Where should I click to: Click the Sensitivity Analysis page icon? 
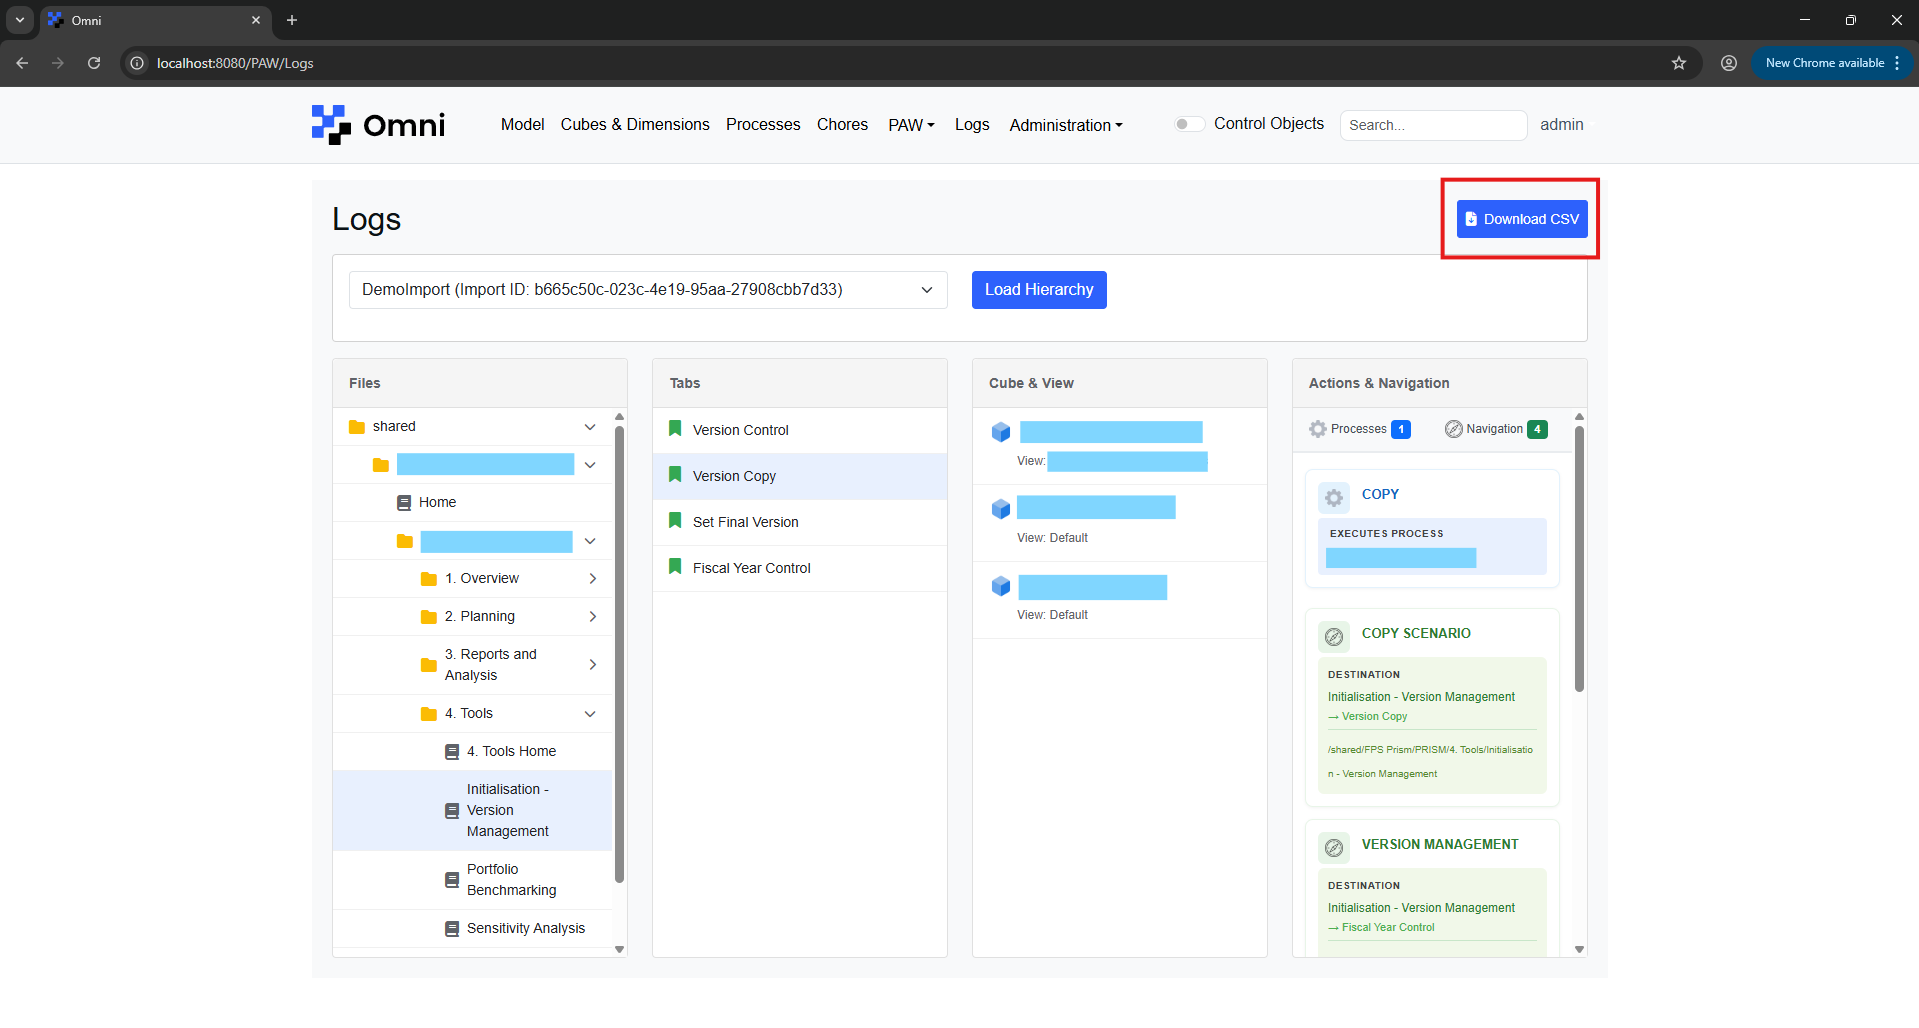click(x=452, y=929)
